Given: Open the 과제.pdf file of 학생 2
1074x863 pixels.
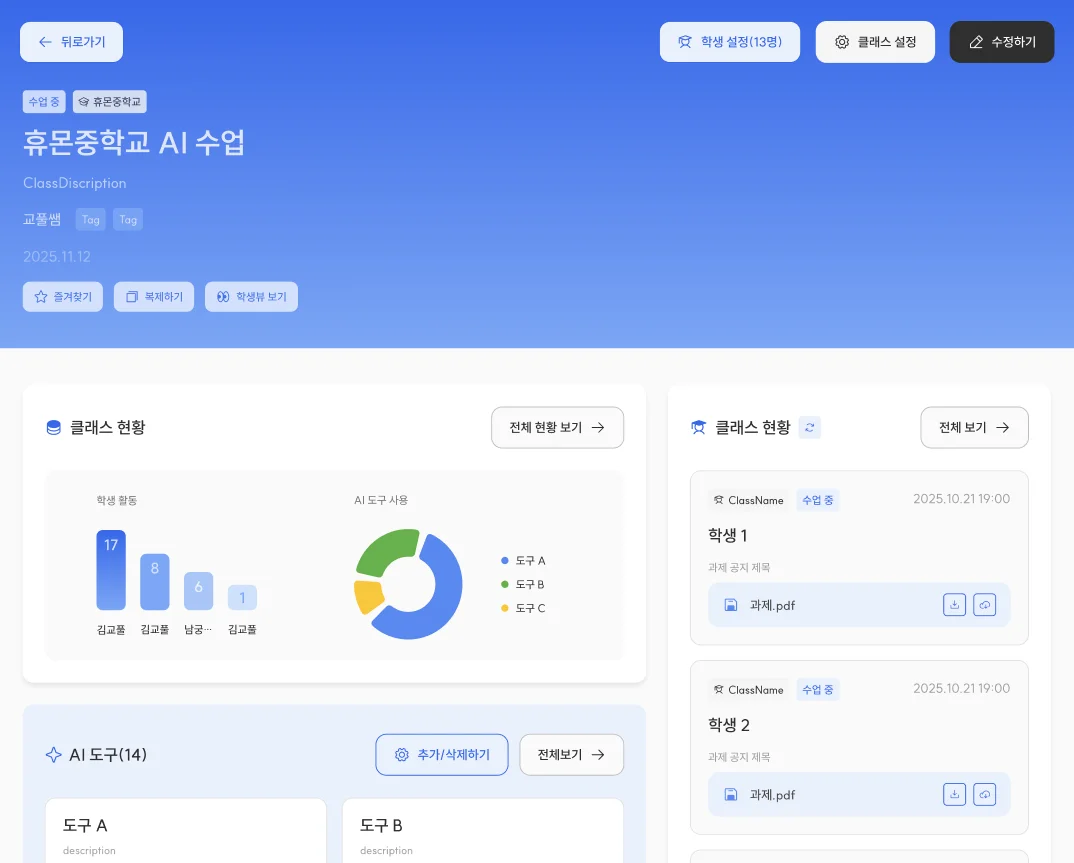Looking at the screenshot, I should [x=859, y=795].
